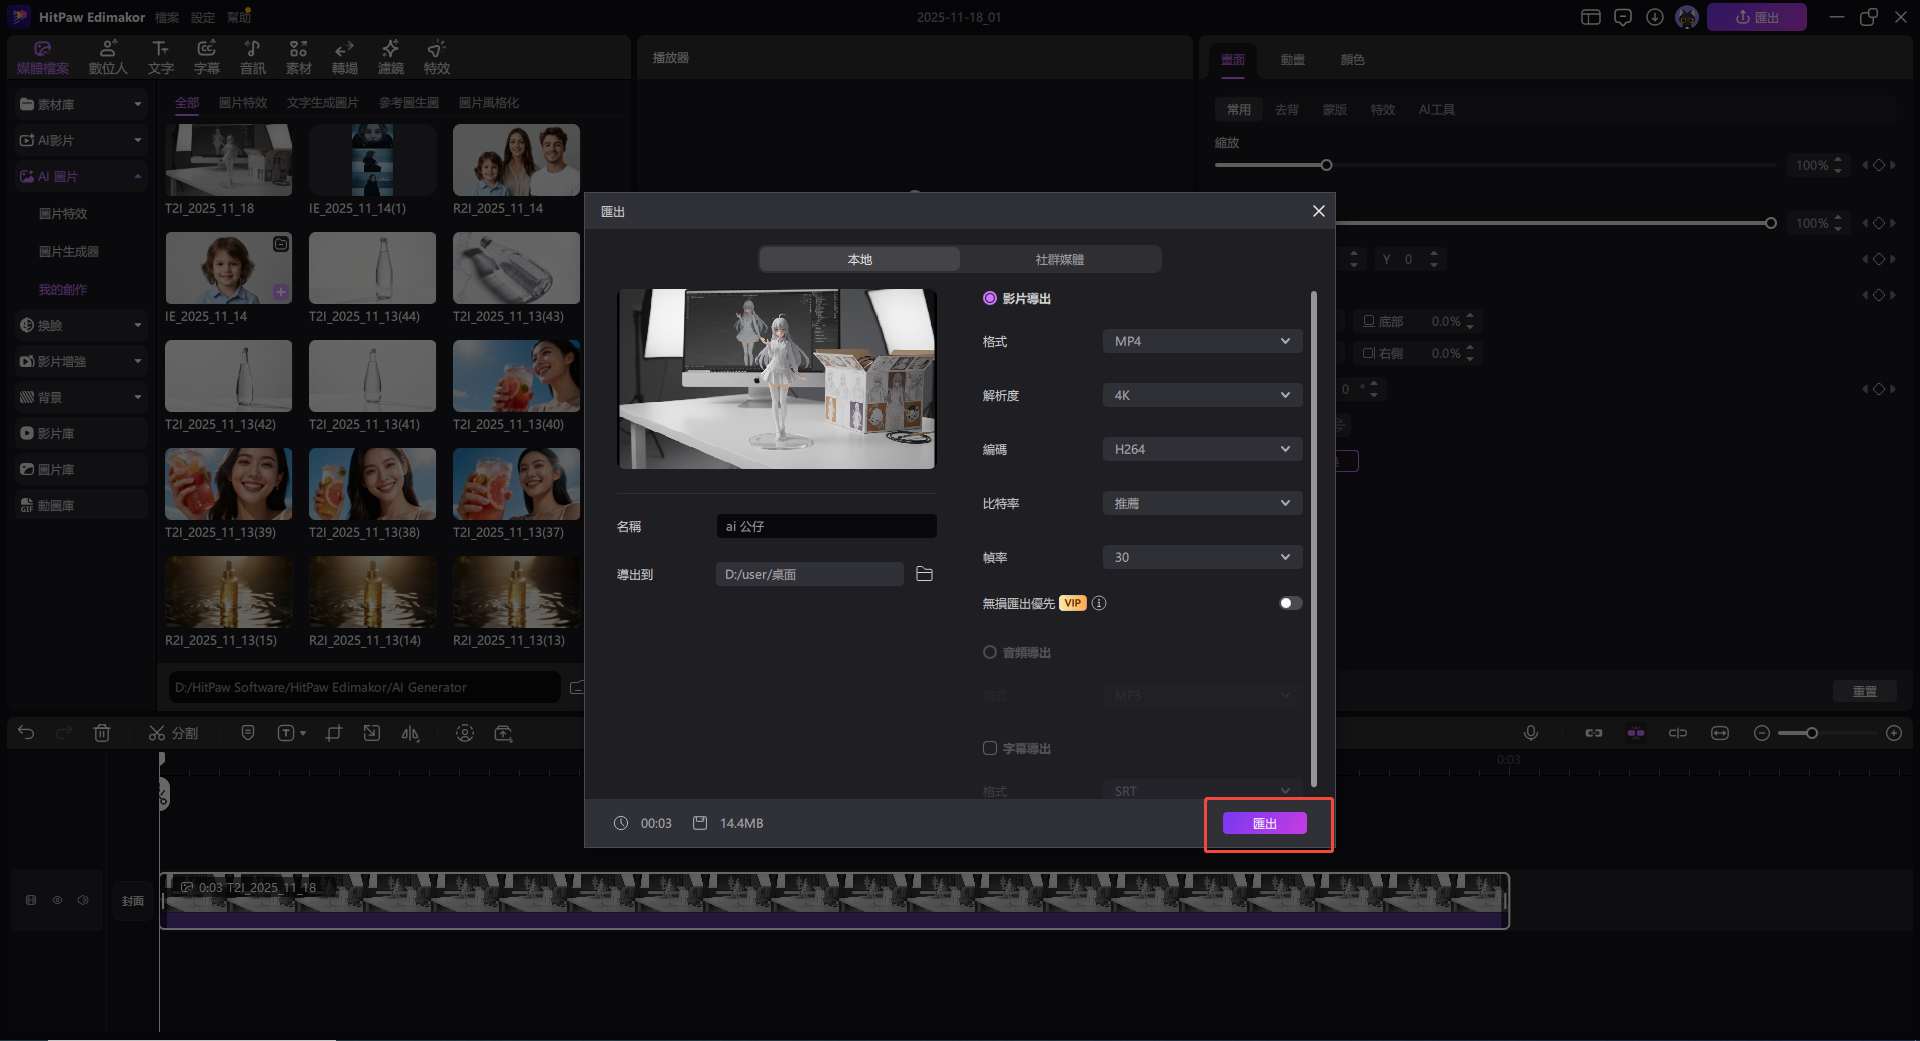The width and height of the screenshot is (1920, 1041).
Task: Click the info icon next to VIP badge
Action: (x=1099, y=603)
